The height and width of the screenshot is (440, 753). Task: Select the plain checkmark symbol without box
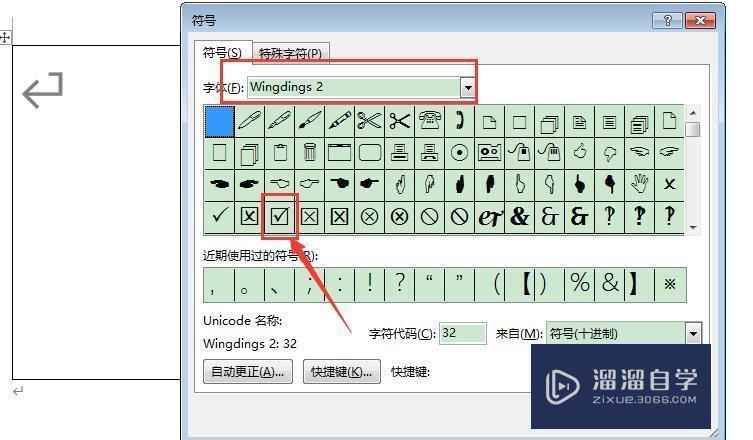coord(219,217)
